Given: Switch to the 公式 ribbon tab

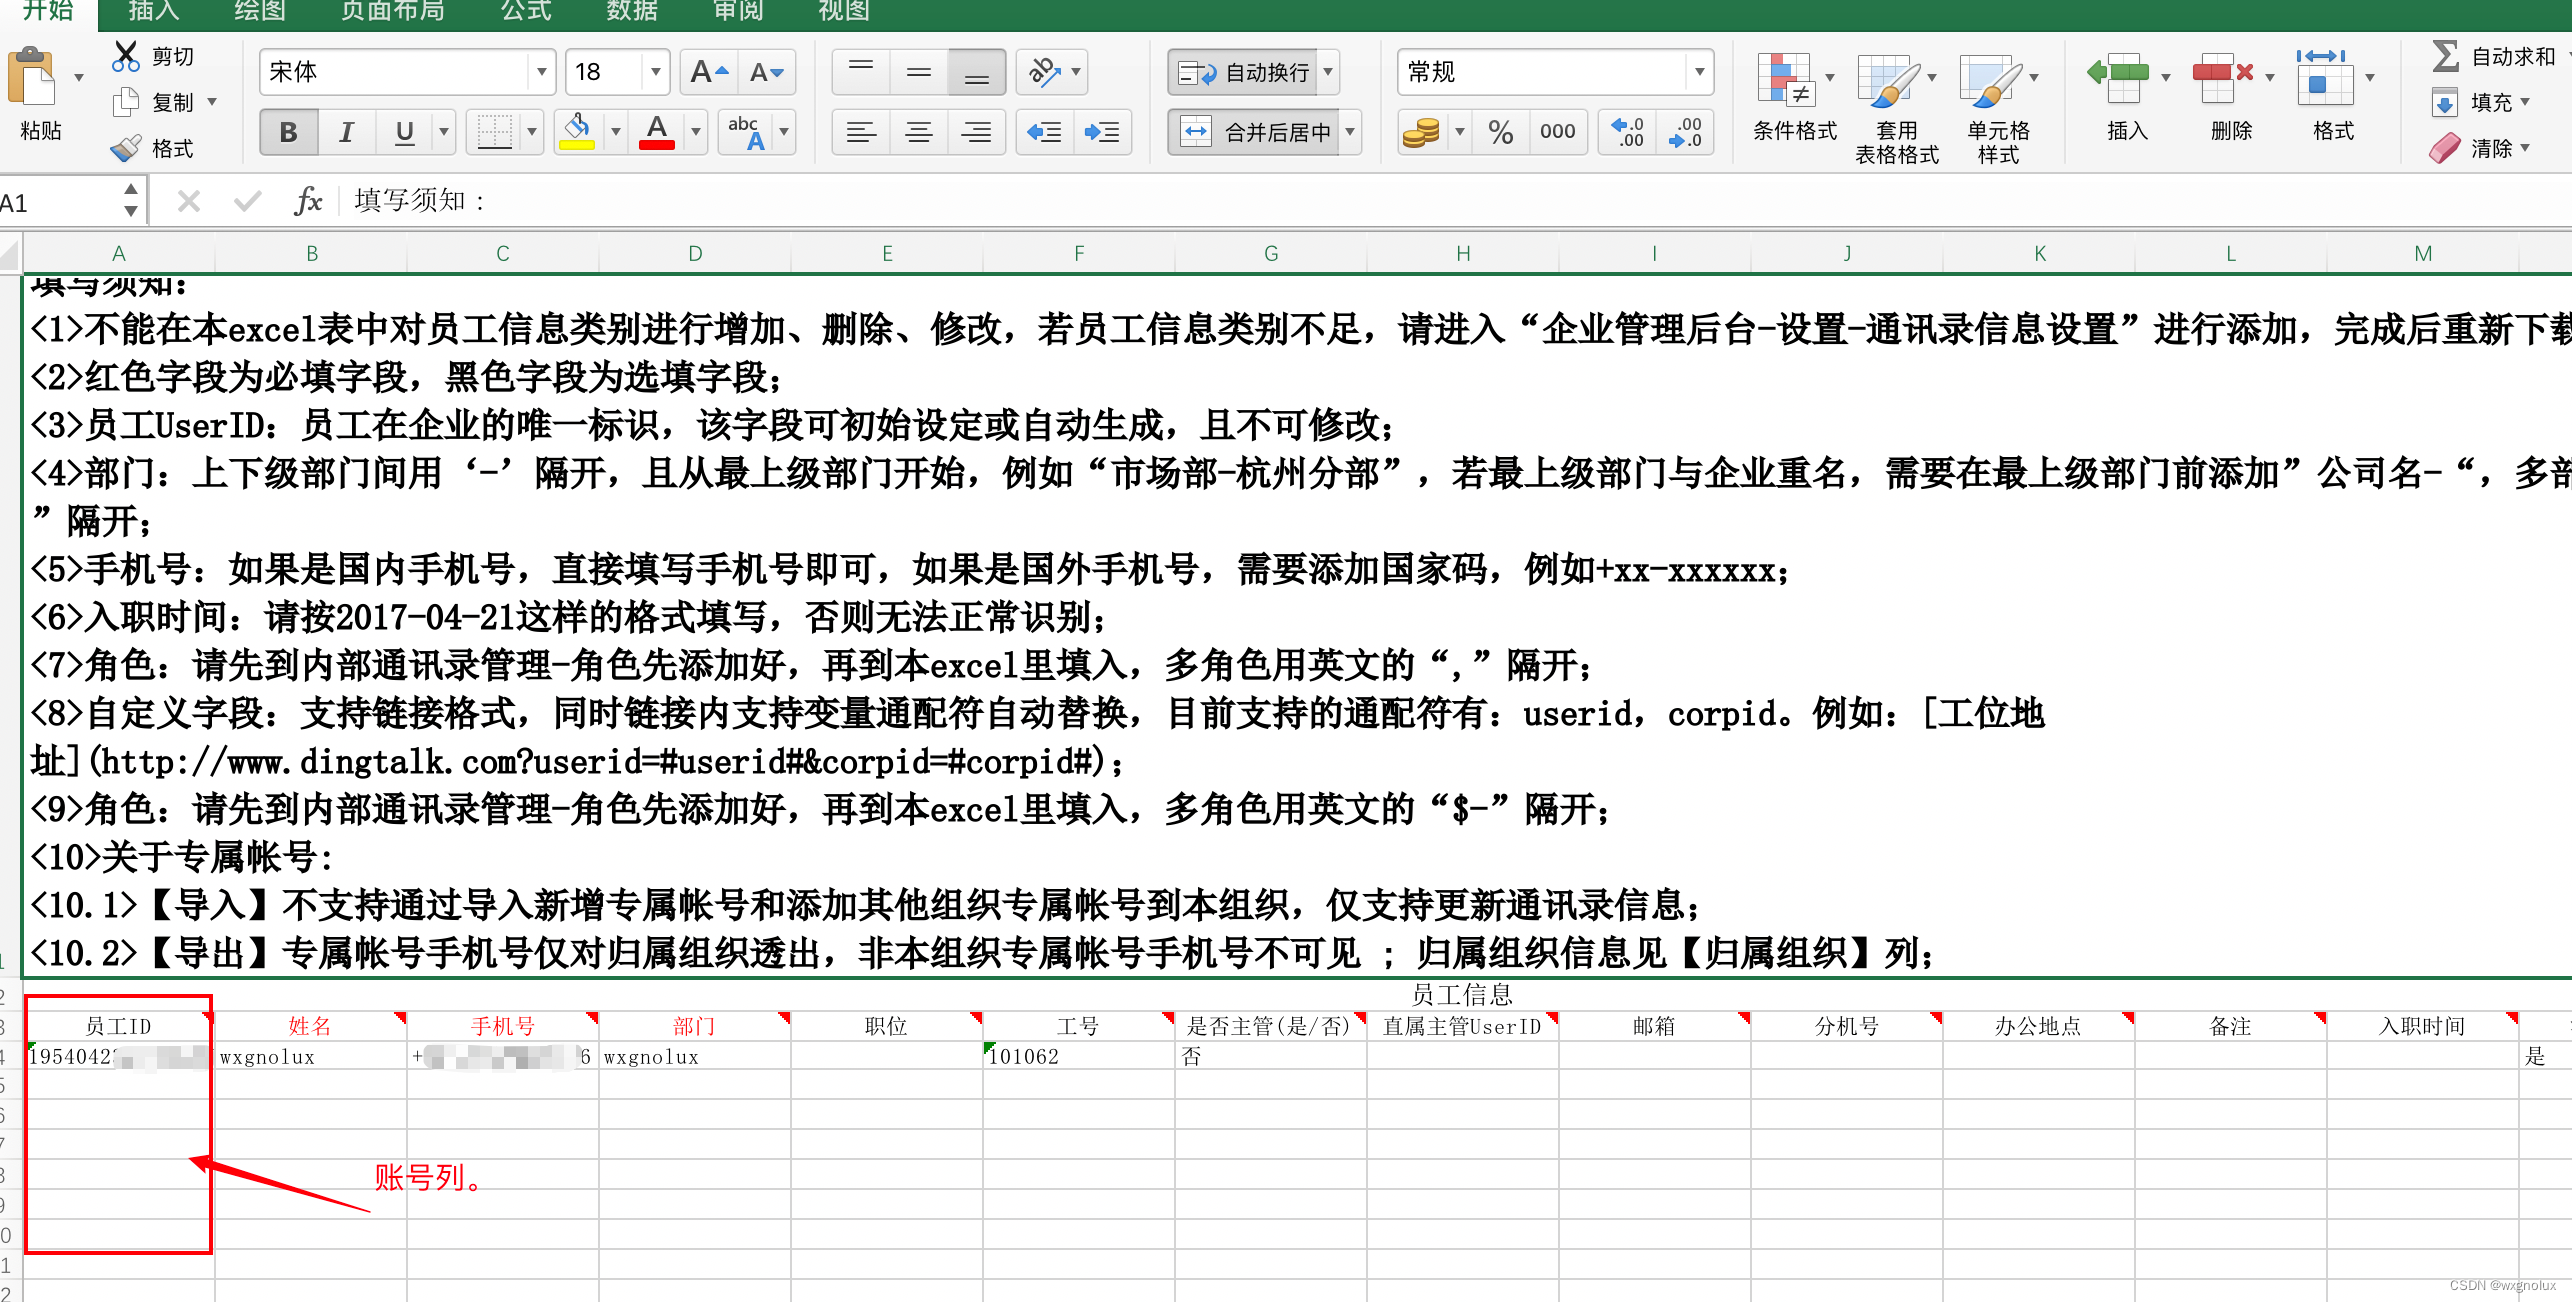Looking at the screenshot, I should click(526, 11).
